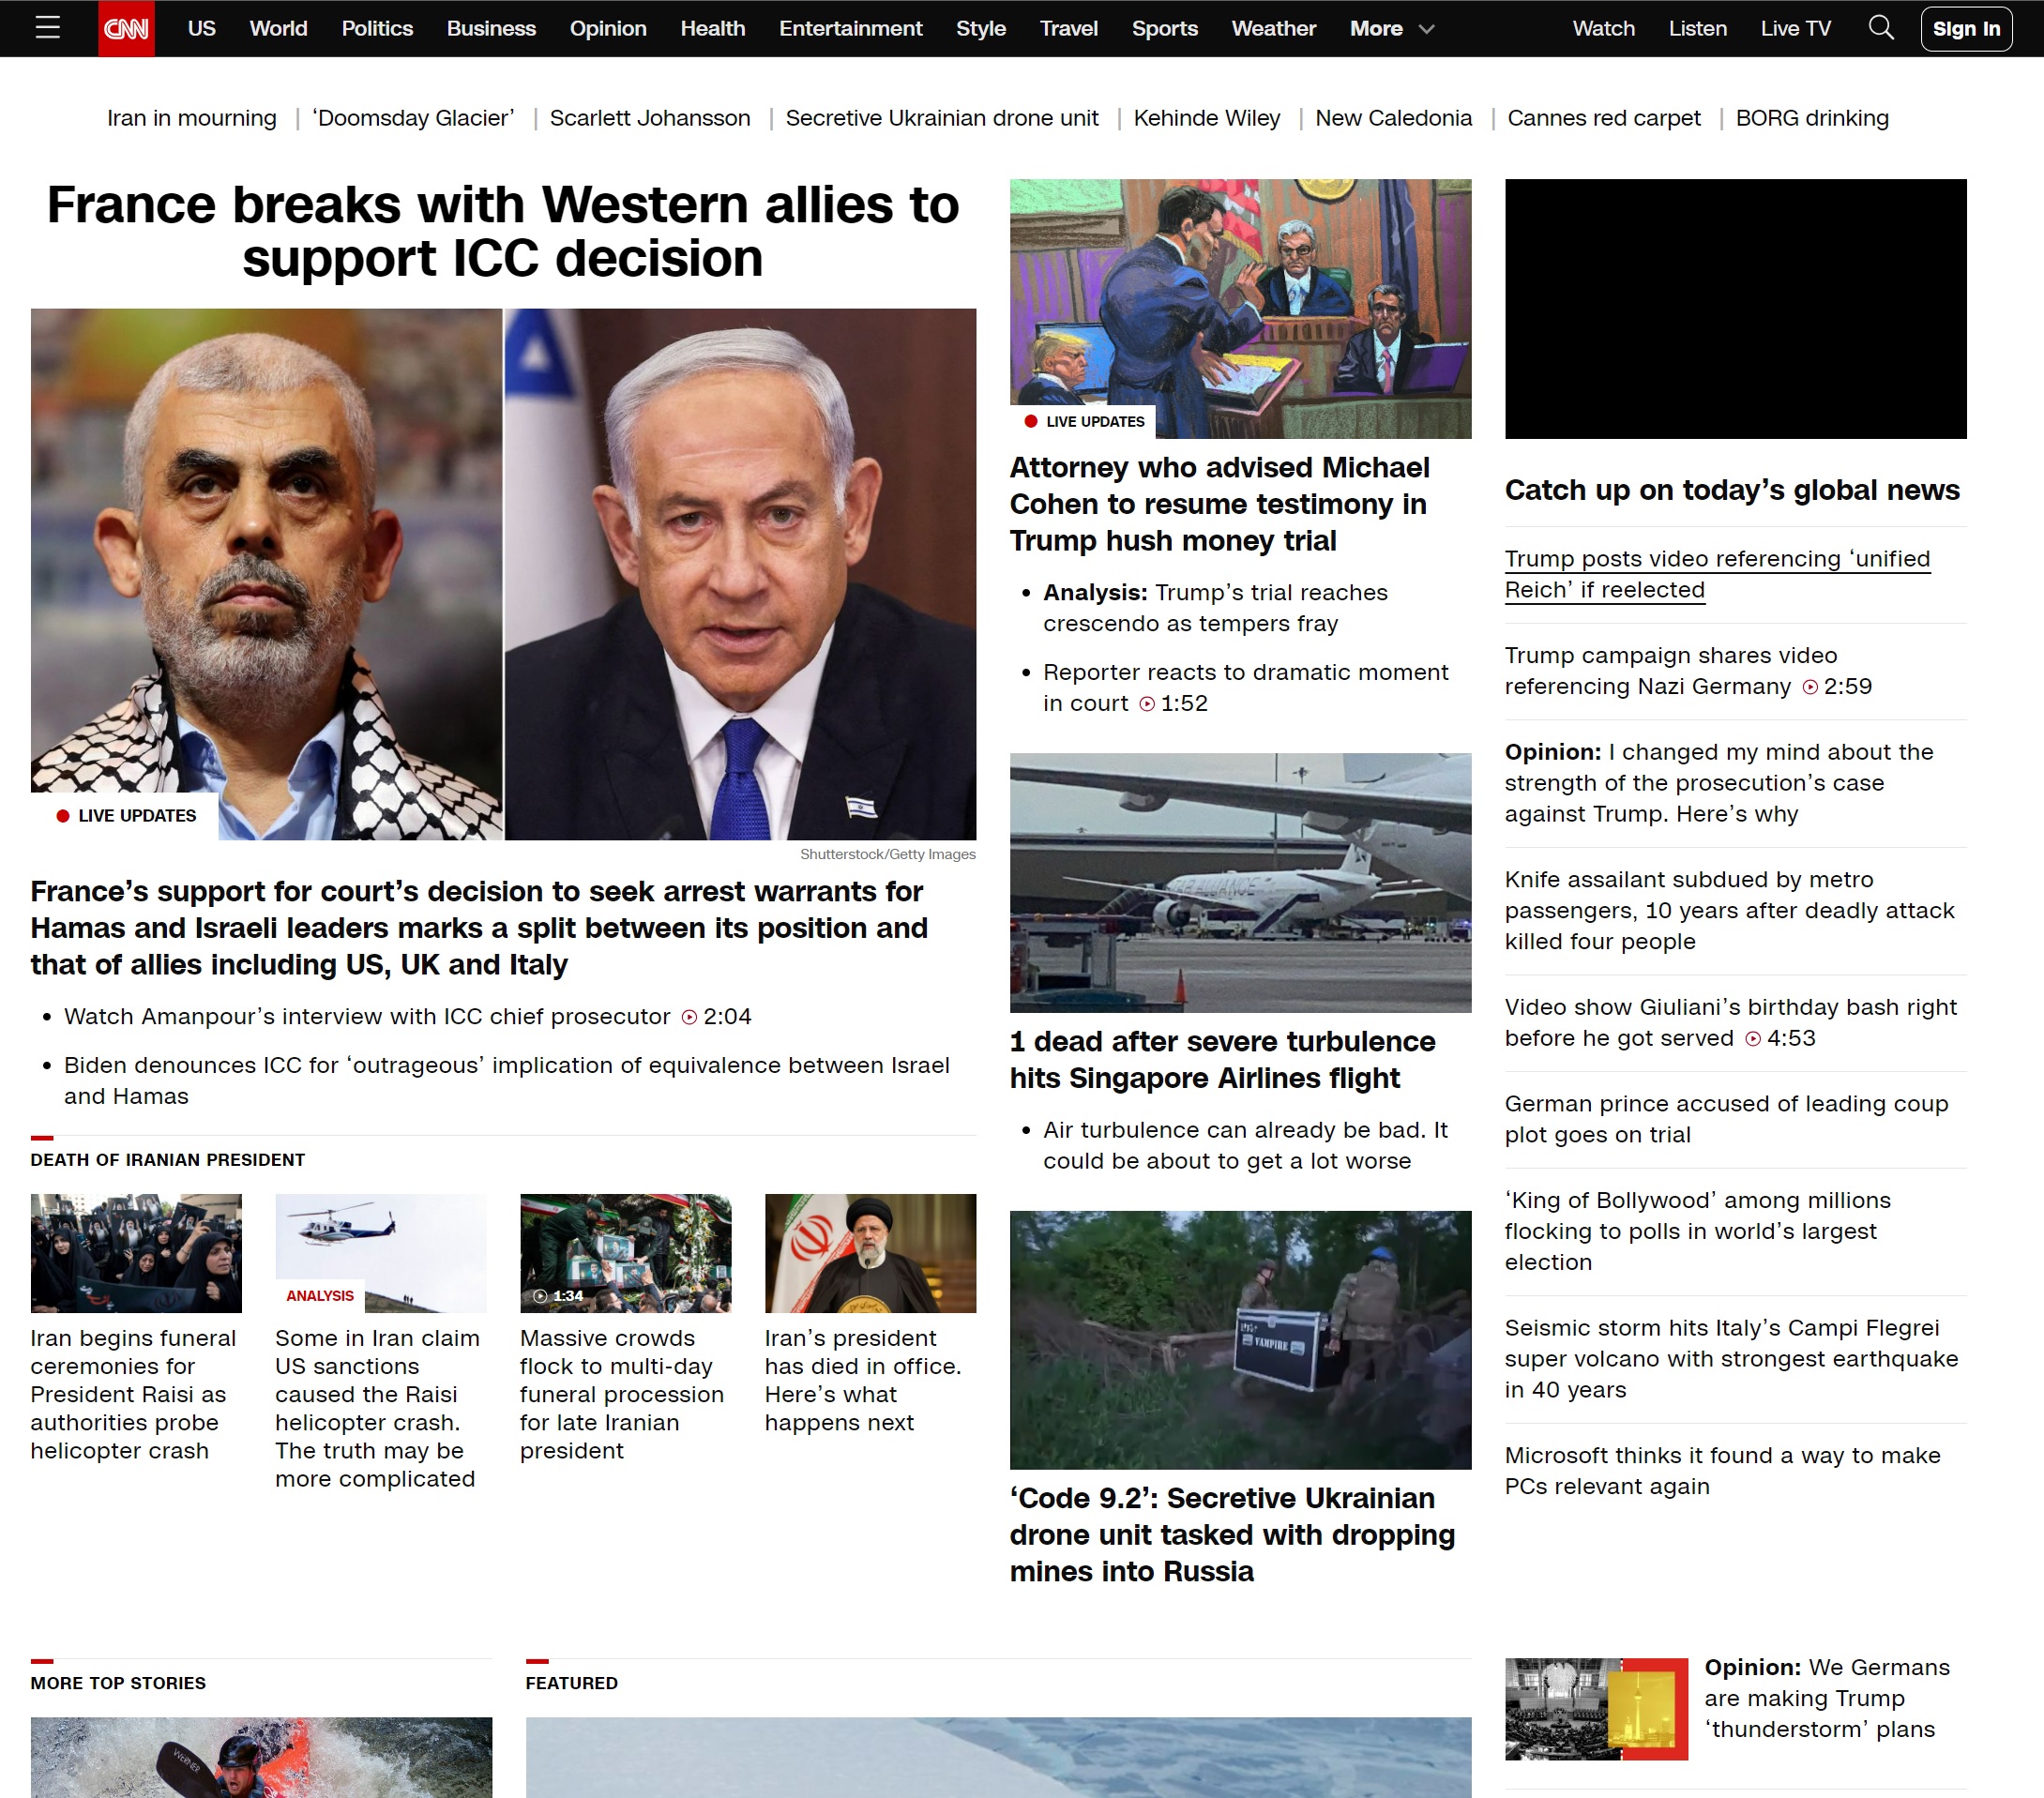Open trending topic BORG drinking

click(1811, 118)
